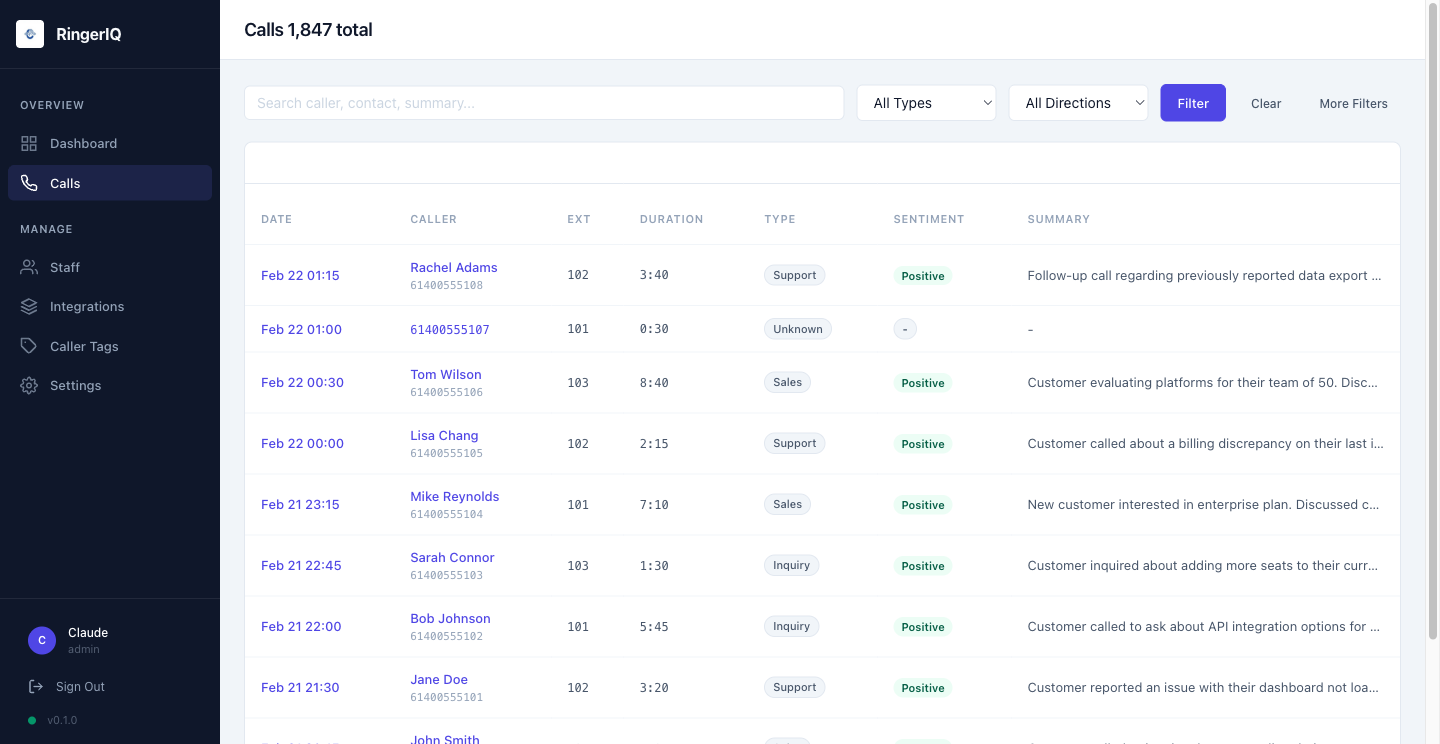Switch to the Calls section in sidebar

pyautogui.click(x=65, y=183)
